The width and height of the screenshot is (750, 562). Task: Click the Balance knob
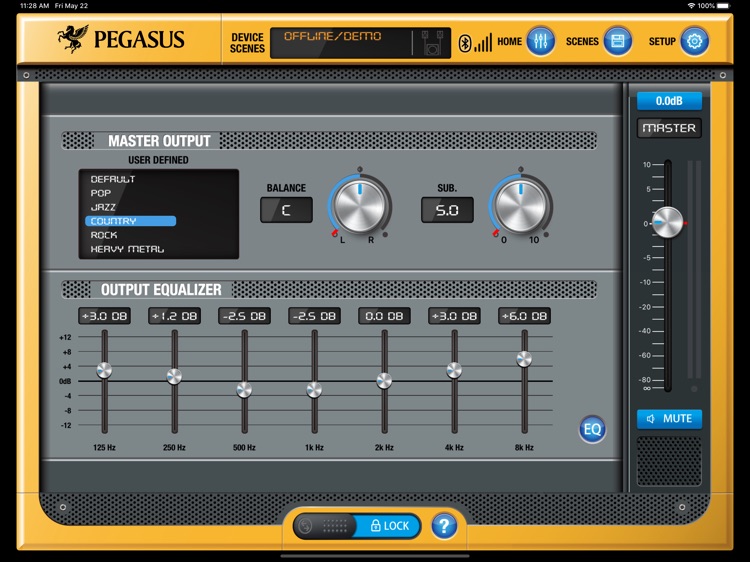[x=359, y=206]
